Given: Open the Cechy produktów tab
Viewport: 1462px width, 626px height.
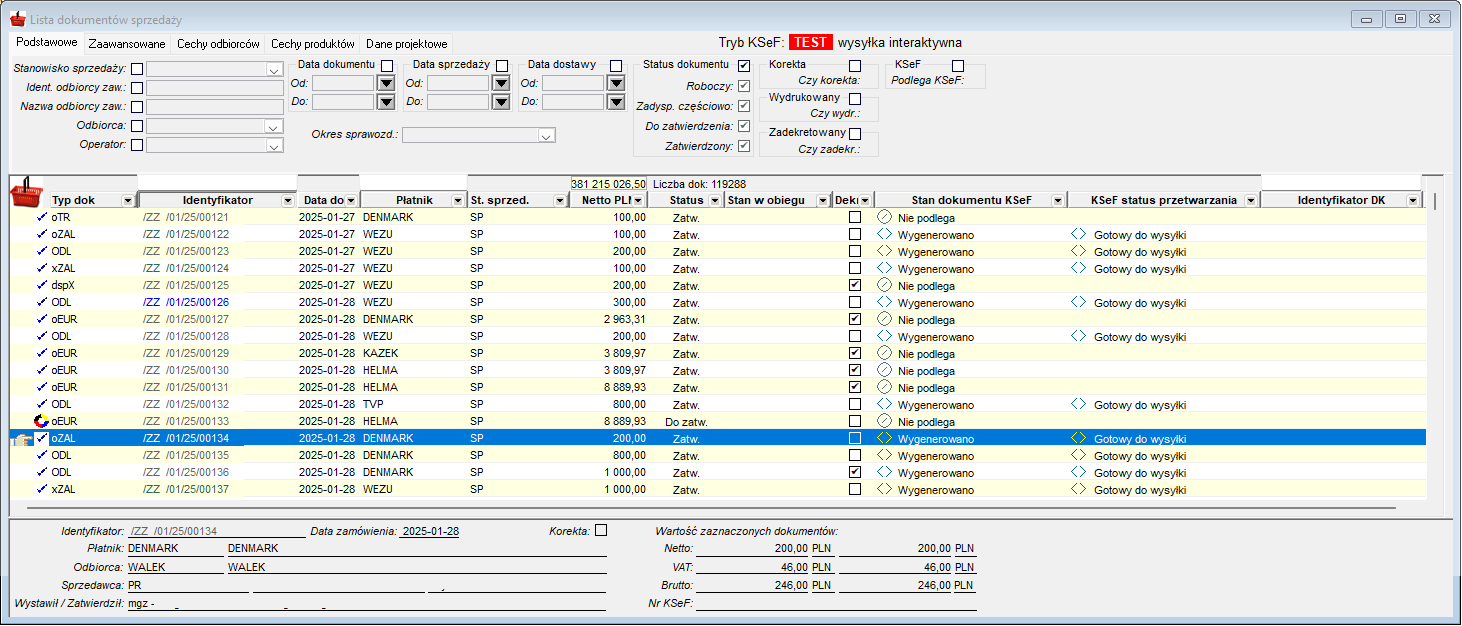Looking at the screenshot, I should point(313,44).
